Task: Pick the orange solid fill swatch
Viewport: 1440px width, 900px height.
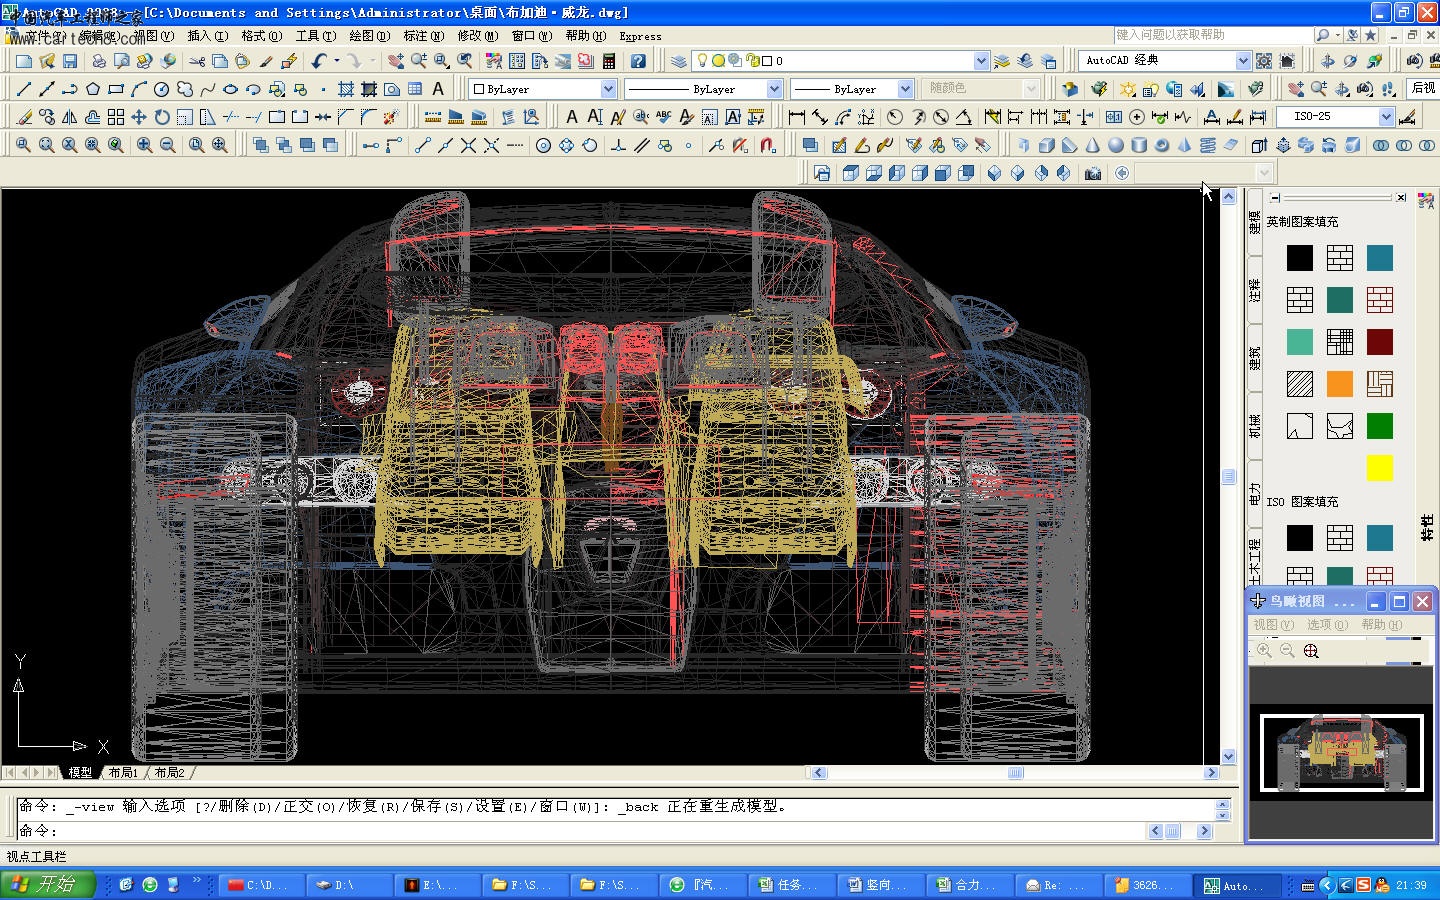Action: pyautogui.click(x=1340, y=384)
